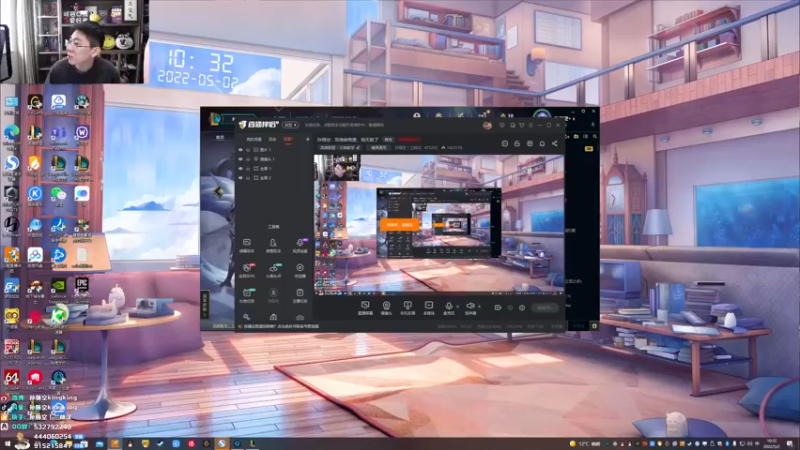
Task: Toggle eye icon of third source row
Action: point(241,168)
